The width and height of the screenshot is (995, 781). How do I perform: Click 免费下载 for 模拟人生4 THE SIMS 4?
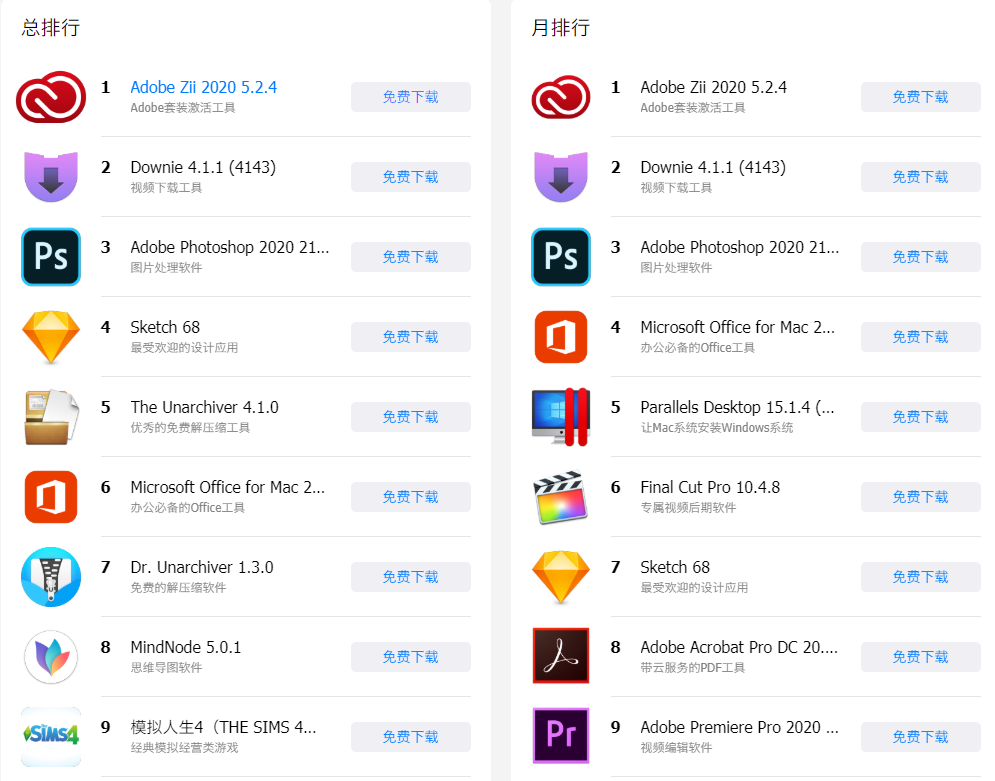coord(411,737)
